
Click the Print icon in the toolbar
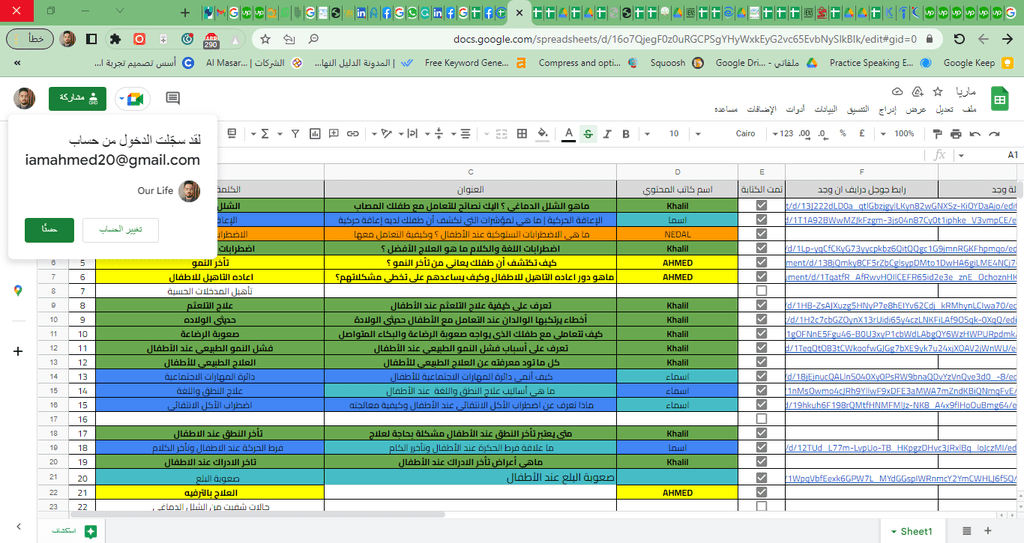pos(956,134)
